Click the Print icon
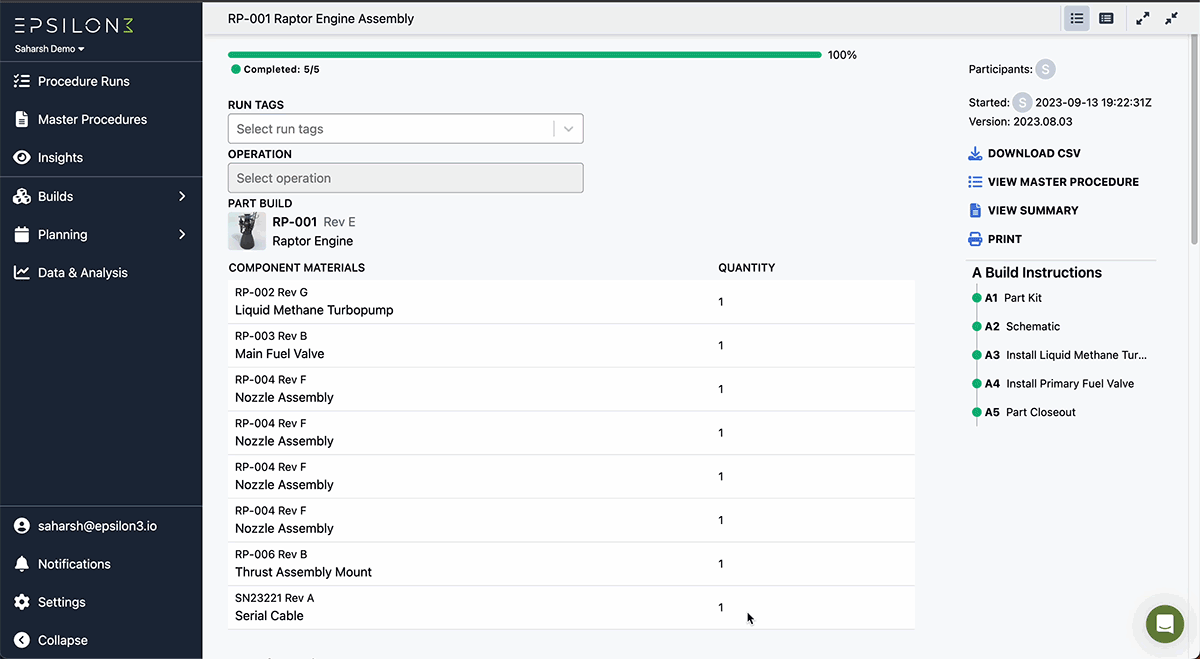The image size is (1200, 659). [x=973, y=239]
